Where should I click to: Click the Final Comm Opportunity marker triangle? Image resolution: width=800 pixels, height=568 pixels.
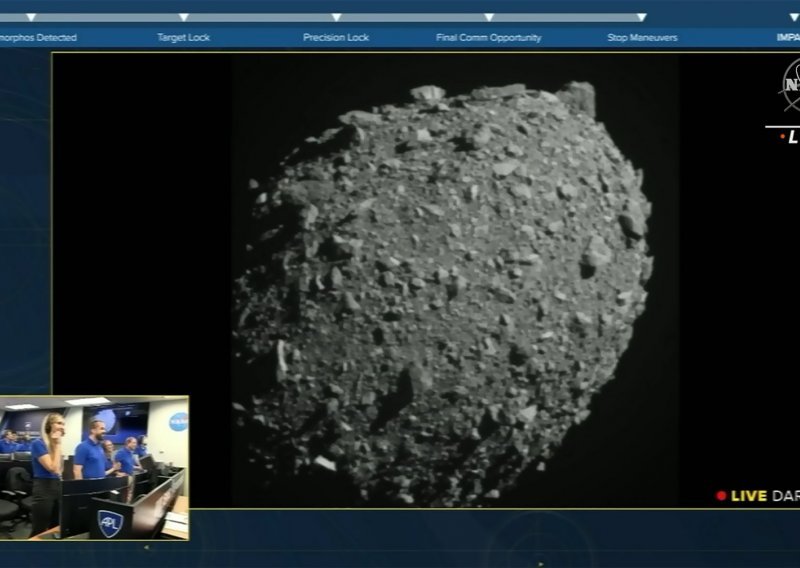point(489,17)
